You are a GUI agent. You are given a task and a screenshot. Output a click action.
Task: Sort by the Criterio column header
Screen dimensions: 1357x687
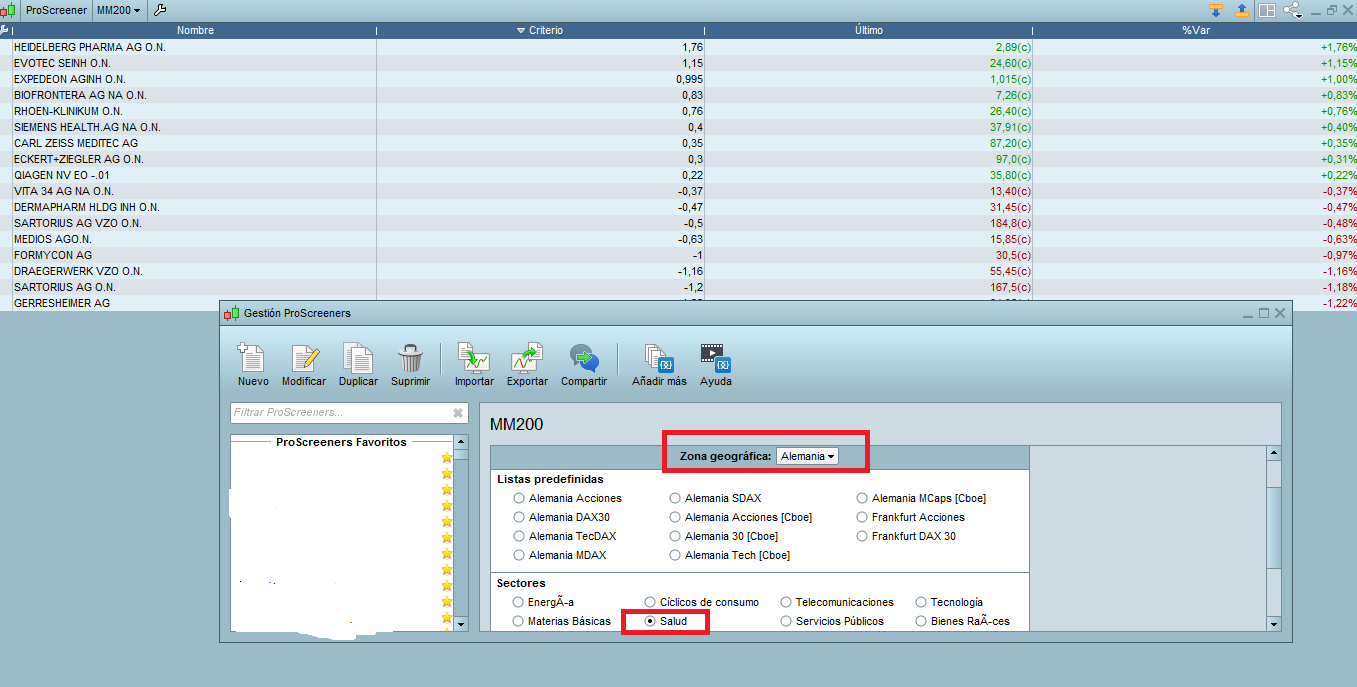pos(540,30)
